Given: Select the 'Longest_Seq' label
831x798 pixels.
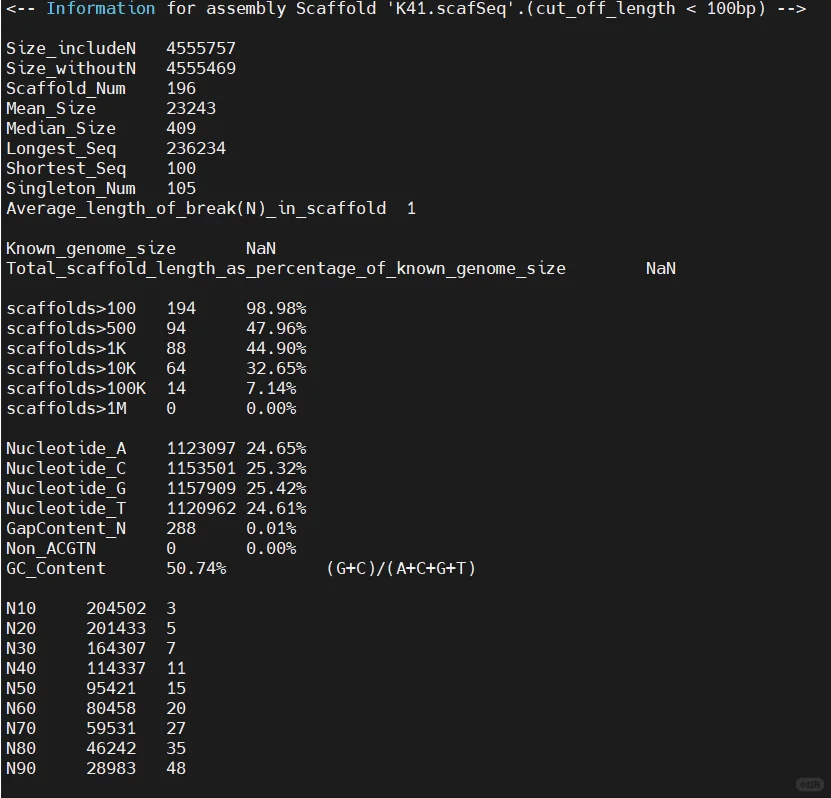Looking at the screenshot, I should tap(61, 148).
